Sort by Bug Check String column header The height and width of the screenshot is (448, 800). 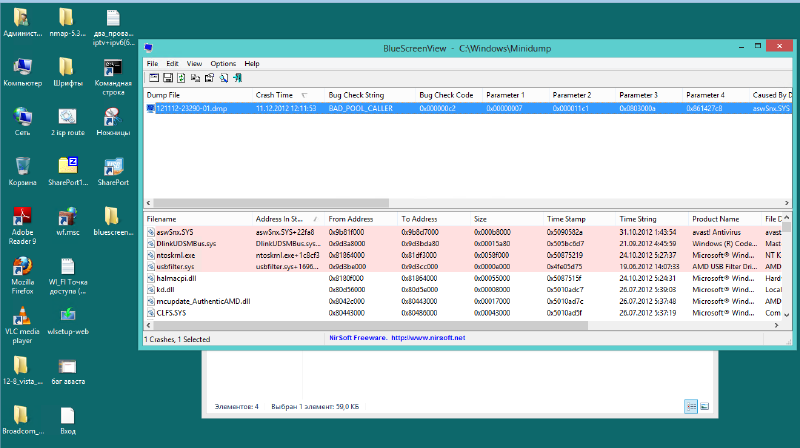[x=370, y=95]
